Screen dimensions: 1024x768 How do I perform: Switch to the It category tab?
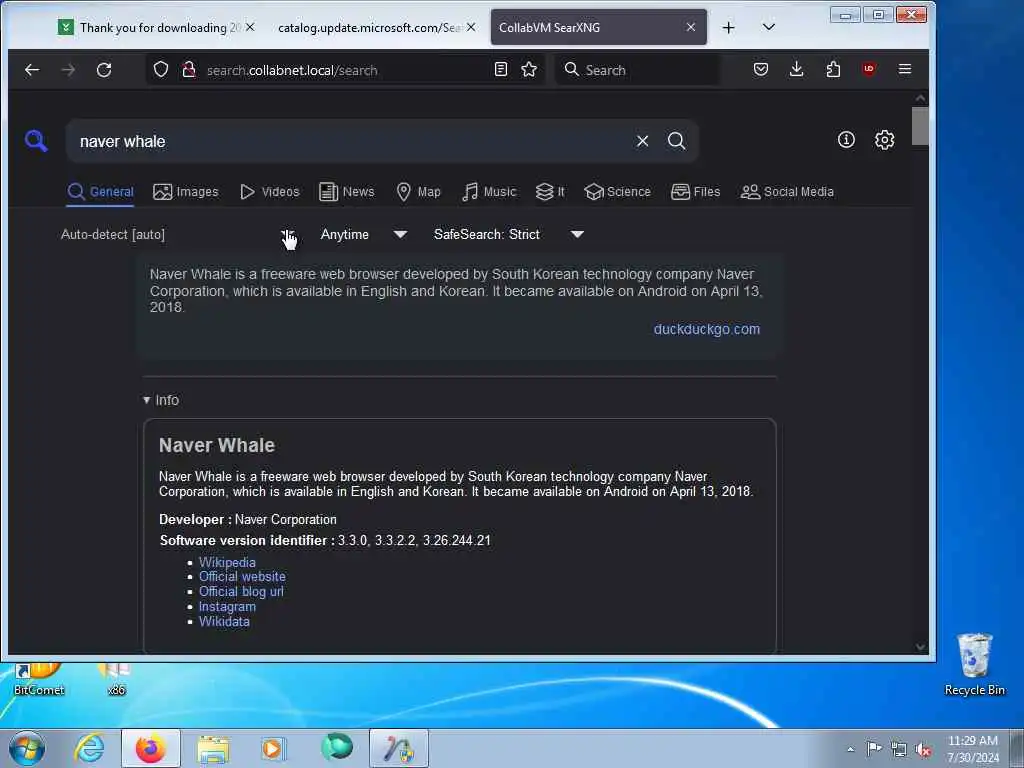tap(550, 192)
